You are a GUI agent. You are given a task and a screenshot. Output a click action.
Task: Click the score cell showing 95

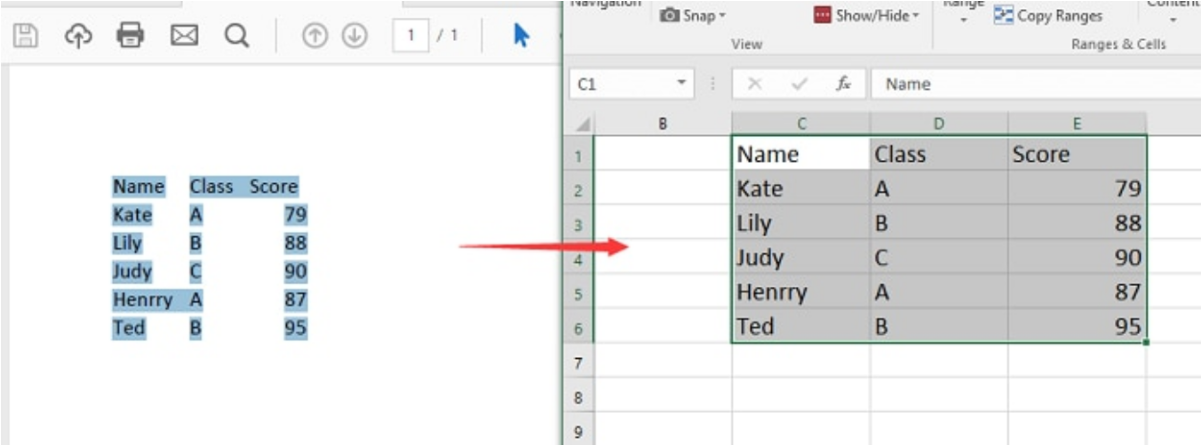(x=1076, y=327)
